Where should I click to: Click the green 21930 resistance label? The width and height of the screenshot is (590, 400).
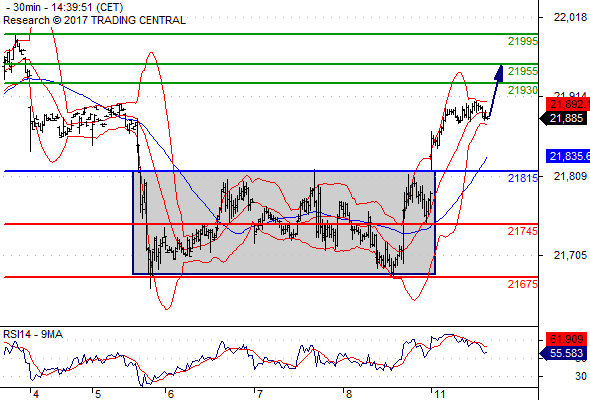point(523,90)
